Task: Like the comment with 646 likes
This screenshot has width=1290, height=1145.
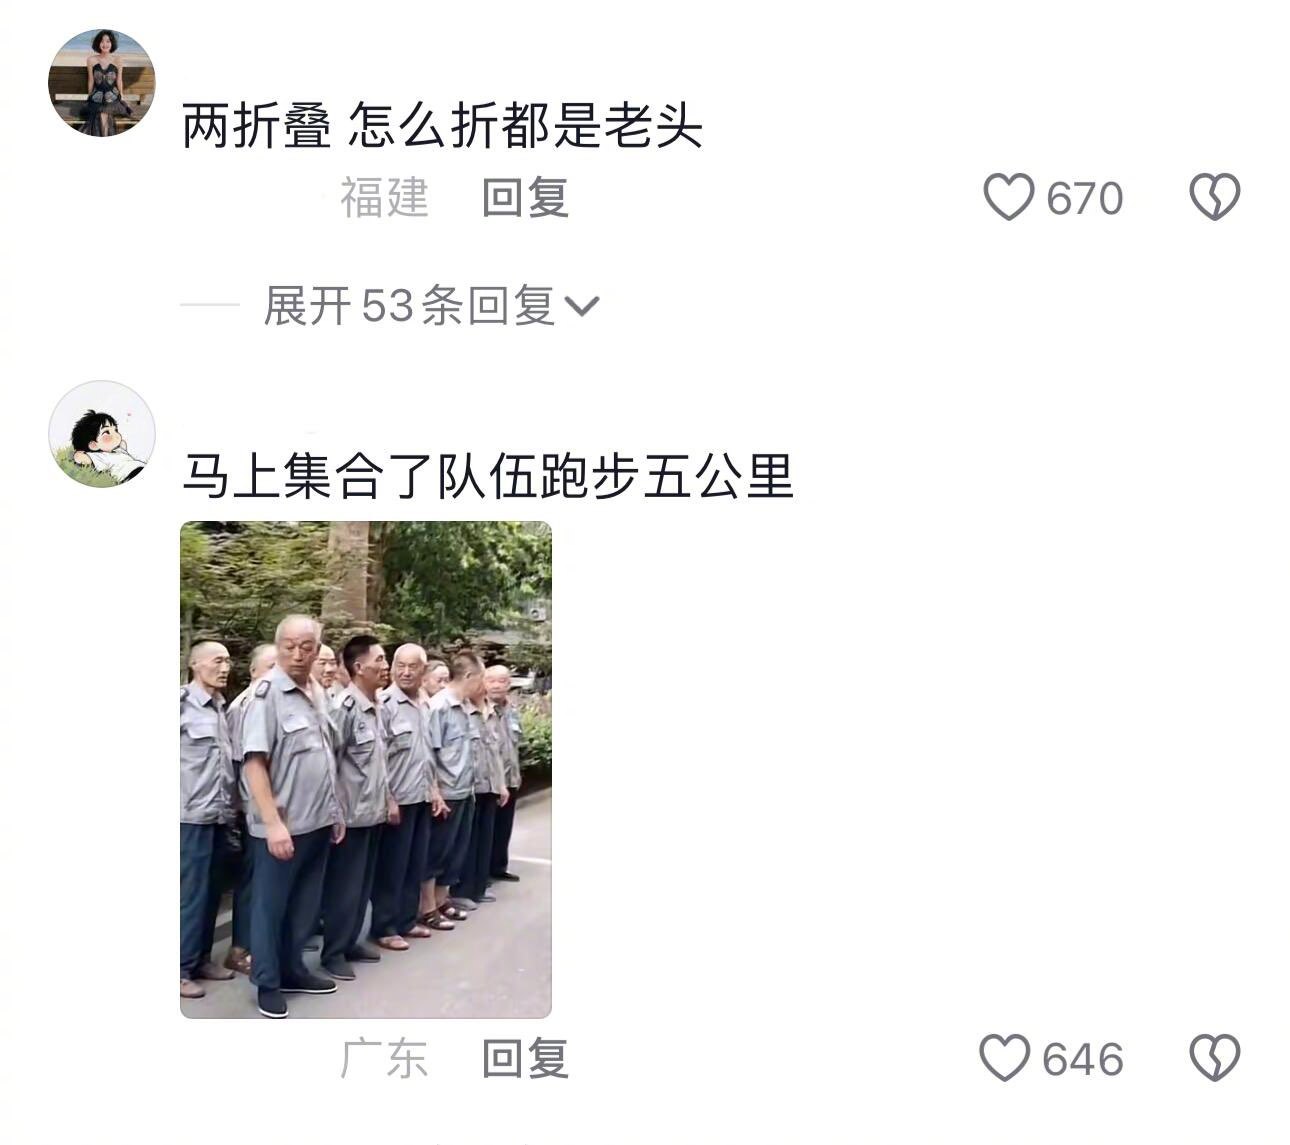Action: [x=1004, y=1058]
